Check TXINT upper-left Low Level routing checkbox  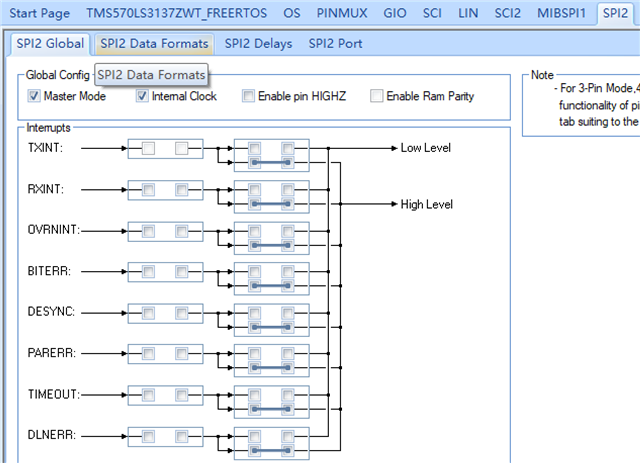click(x=254, y=148)
